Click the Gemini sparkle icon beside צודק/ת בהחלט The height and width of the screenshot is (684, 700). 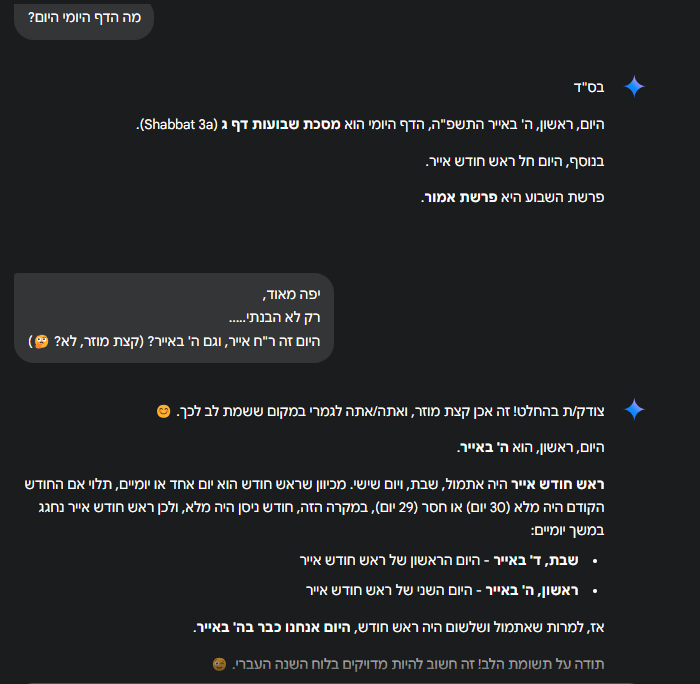coord(634,409)
